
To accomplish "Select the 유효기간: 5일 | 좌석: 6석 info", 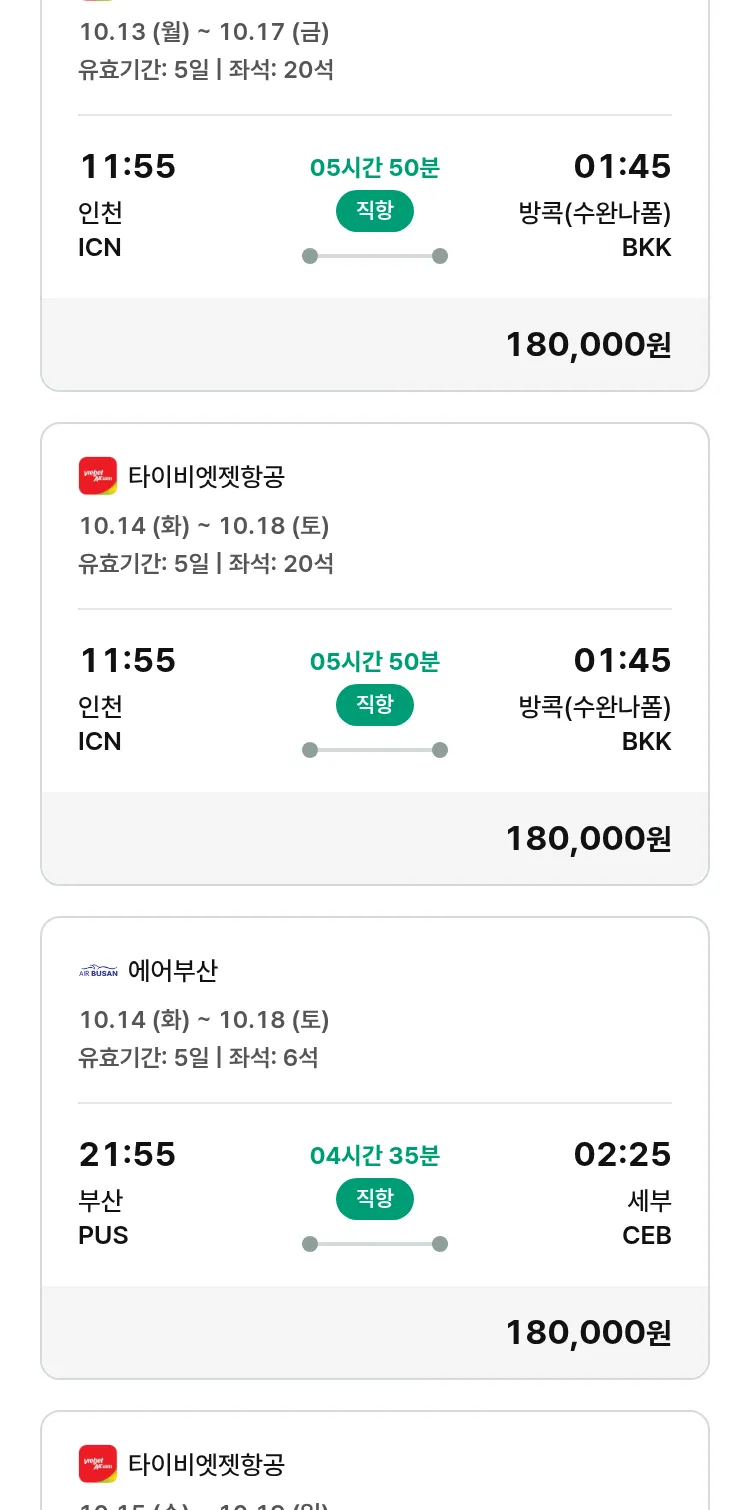I will tap(198, 1057).
